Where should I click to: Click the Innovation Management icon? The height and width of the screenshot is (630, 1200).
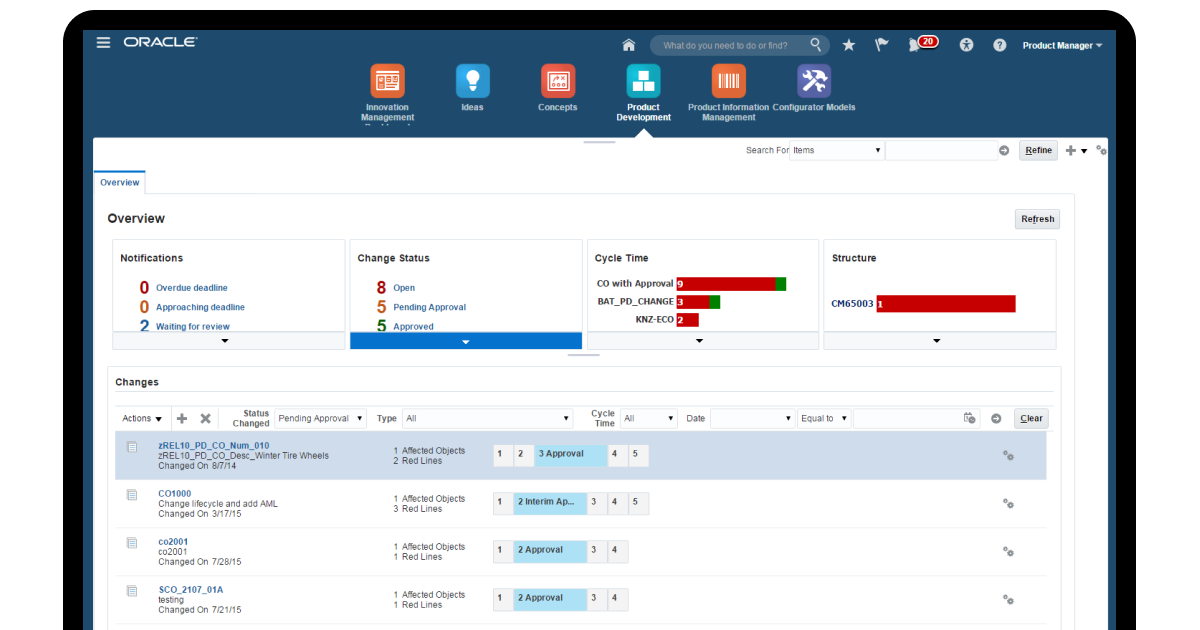[387, 80]
